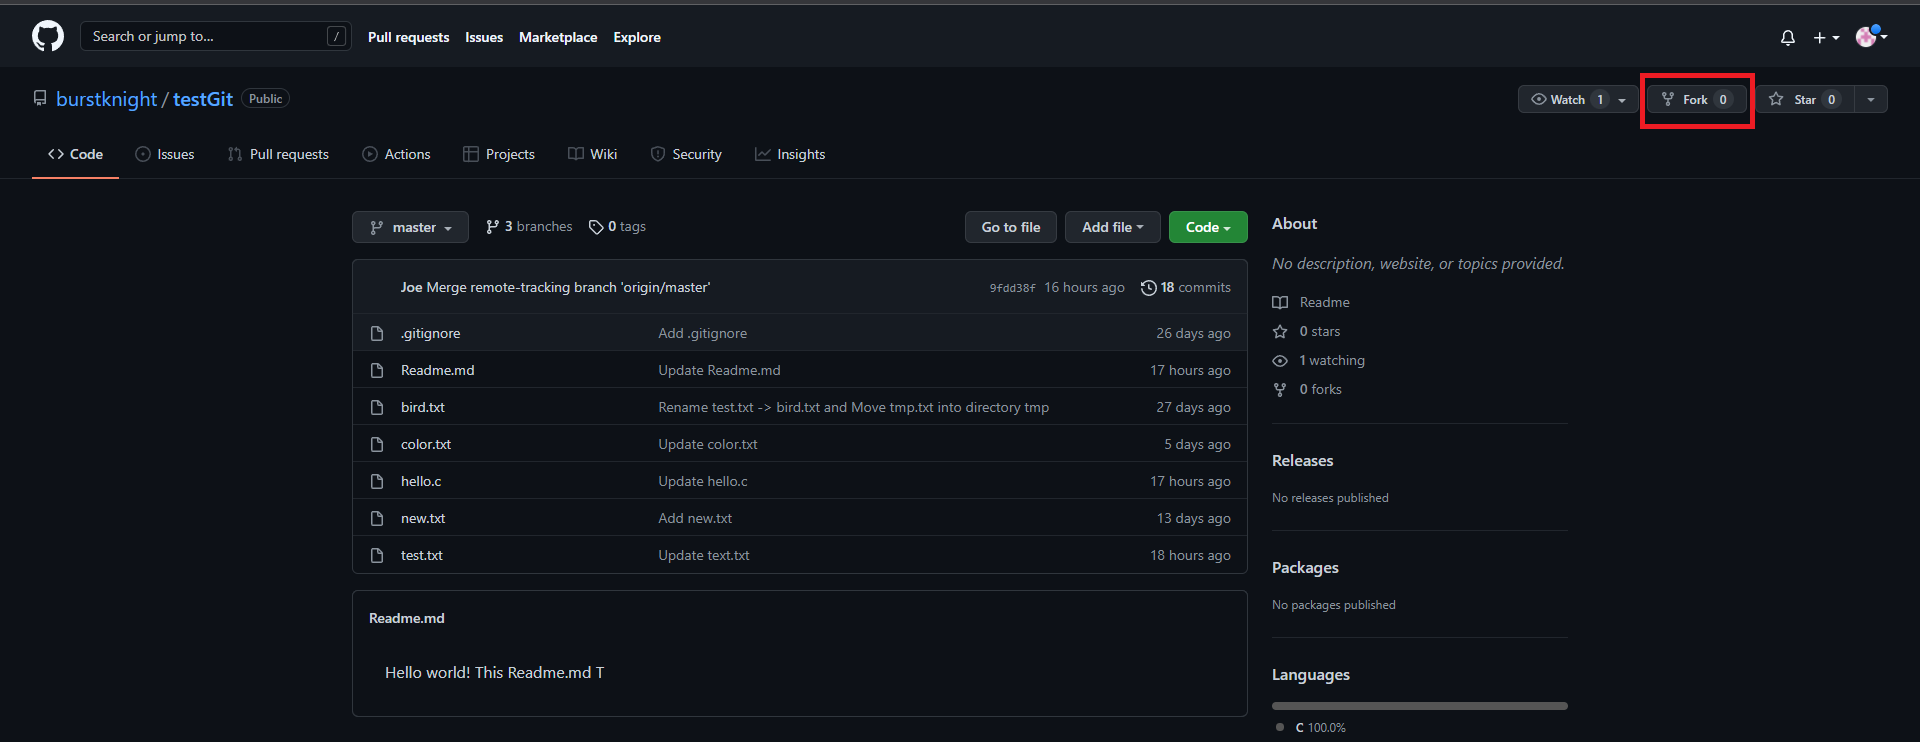Click the file icon beside new.txt
This screenshot has height=742, width=1920.
tap(377, 518)
